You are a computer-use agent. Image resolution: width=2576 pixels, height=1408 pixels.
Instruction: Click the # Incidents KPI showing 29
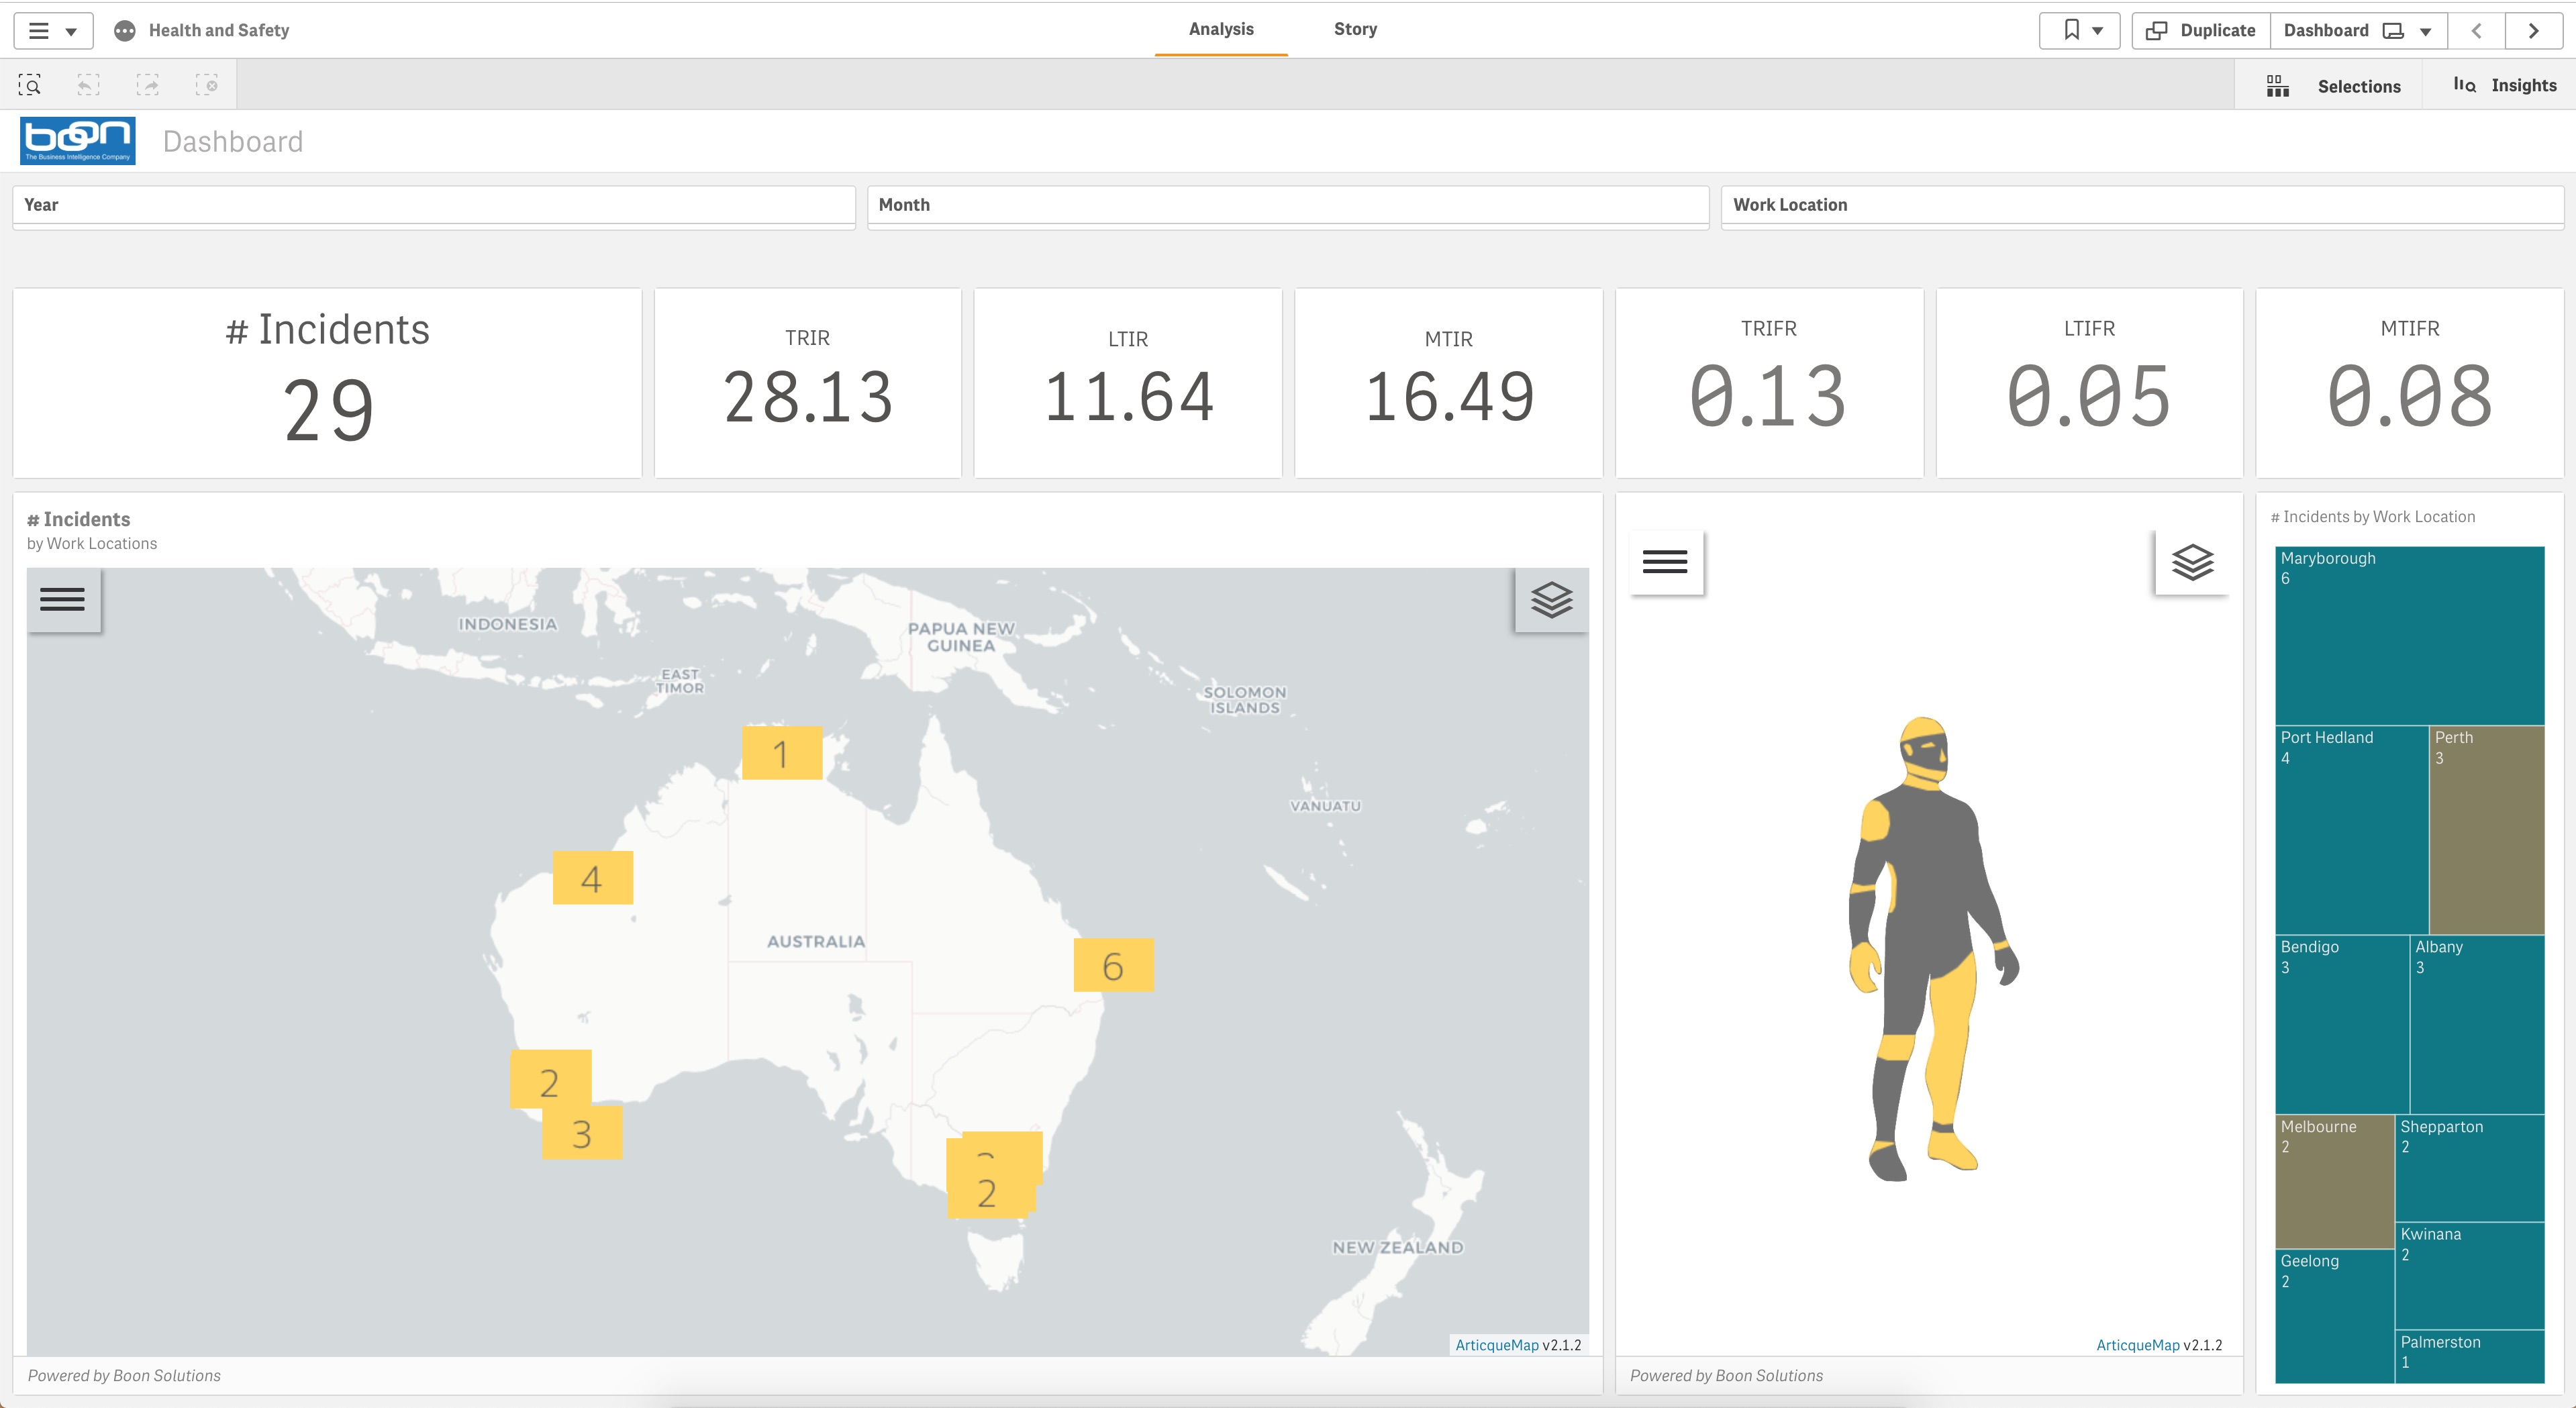point(328,382)
